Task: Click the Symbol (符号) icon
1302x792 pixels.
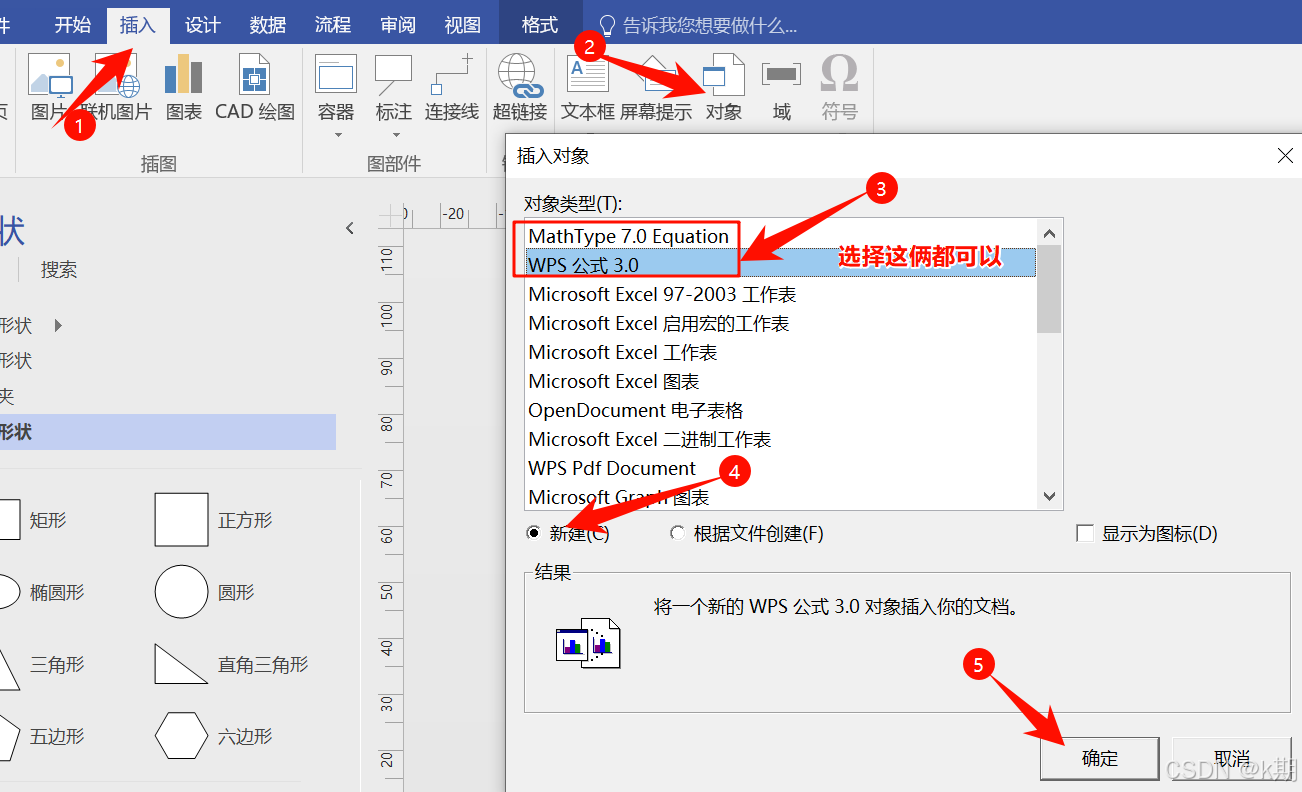Action: pyautogui.click(x=839, y=75)
